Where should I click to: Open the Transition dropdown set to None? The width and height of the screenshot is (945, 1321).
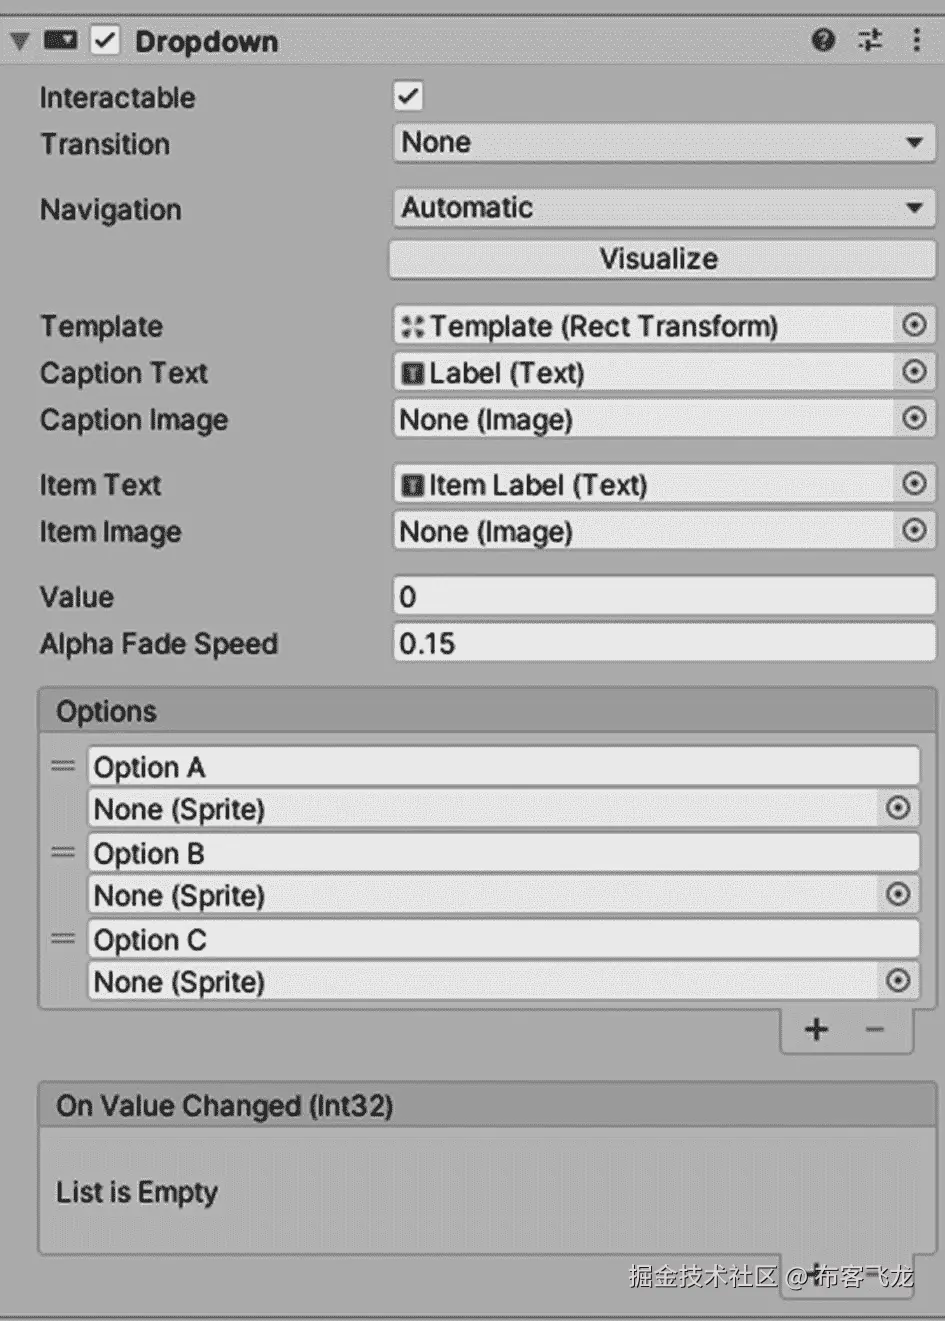664,143
